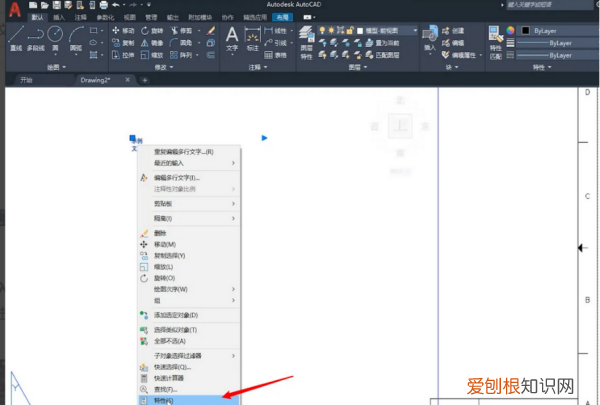Toggle layer on/off lightbulb icon
The image size is (600, 405).
point(322,30)
